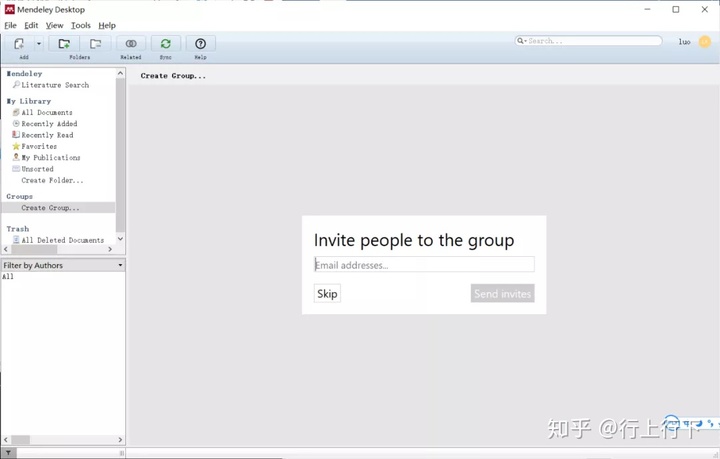The height and width of the screenshot is (459, 720).
Task: Click the filter panel scroll right arrow
Action: pos(120,440)
